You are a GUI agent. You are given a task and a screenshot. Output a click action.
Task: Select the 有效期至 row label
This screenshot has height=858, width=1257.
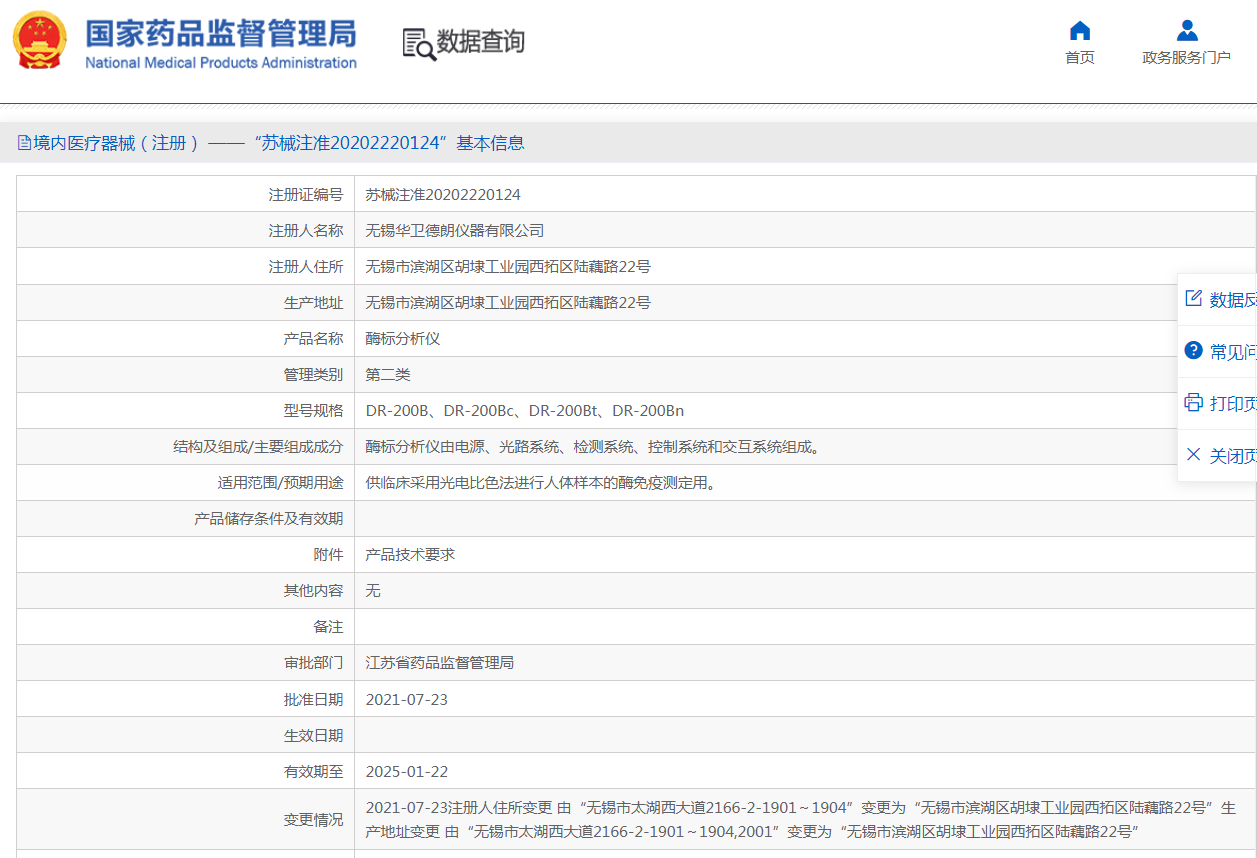pyautogui.click(x=313, y=771)
